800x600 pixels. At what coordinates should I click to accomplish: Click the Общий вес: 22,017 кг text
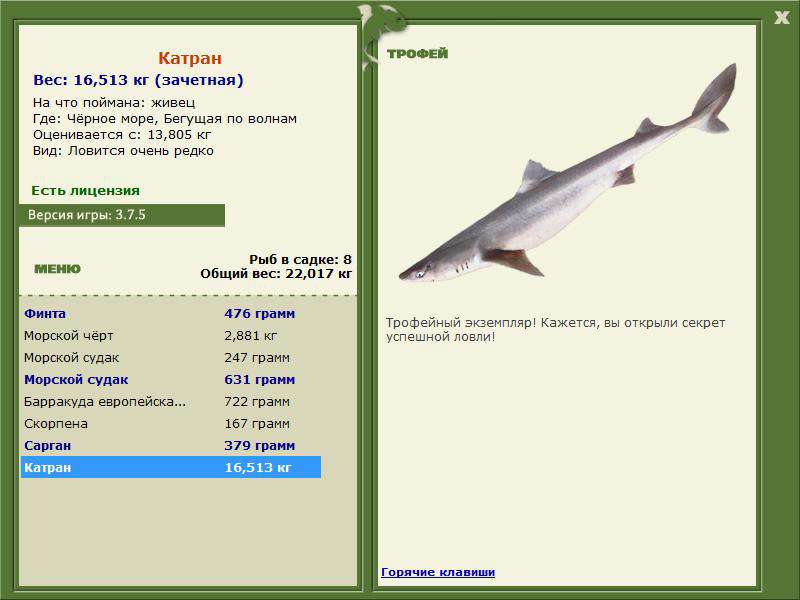click(x=276, y=273)
